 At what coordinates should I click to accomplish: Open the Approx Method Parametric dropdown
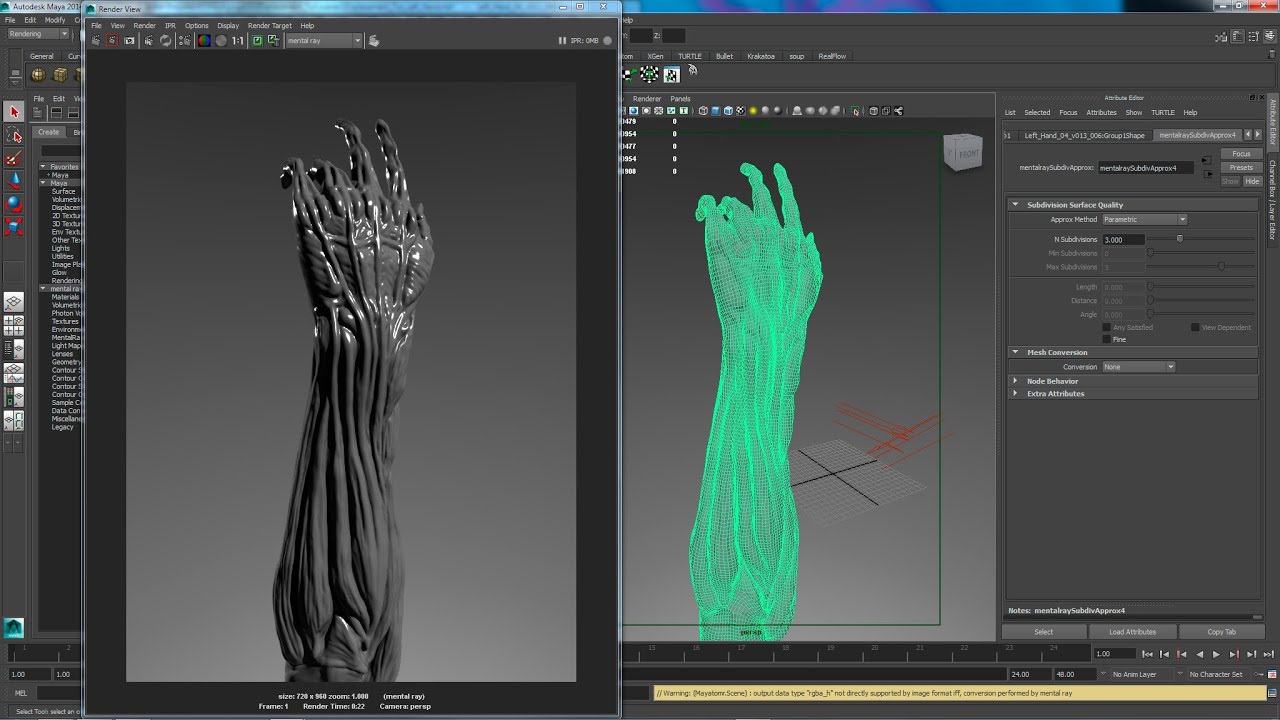pyautogui.click(x=1144, y=219)
